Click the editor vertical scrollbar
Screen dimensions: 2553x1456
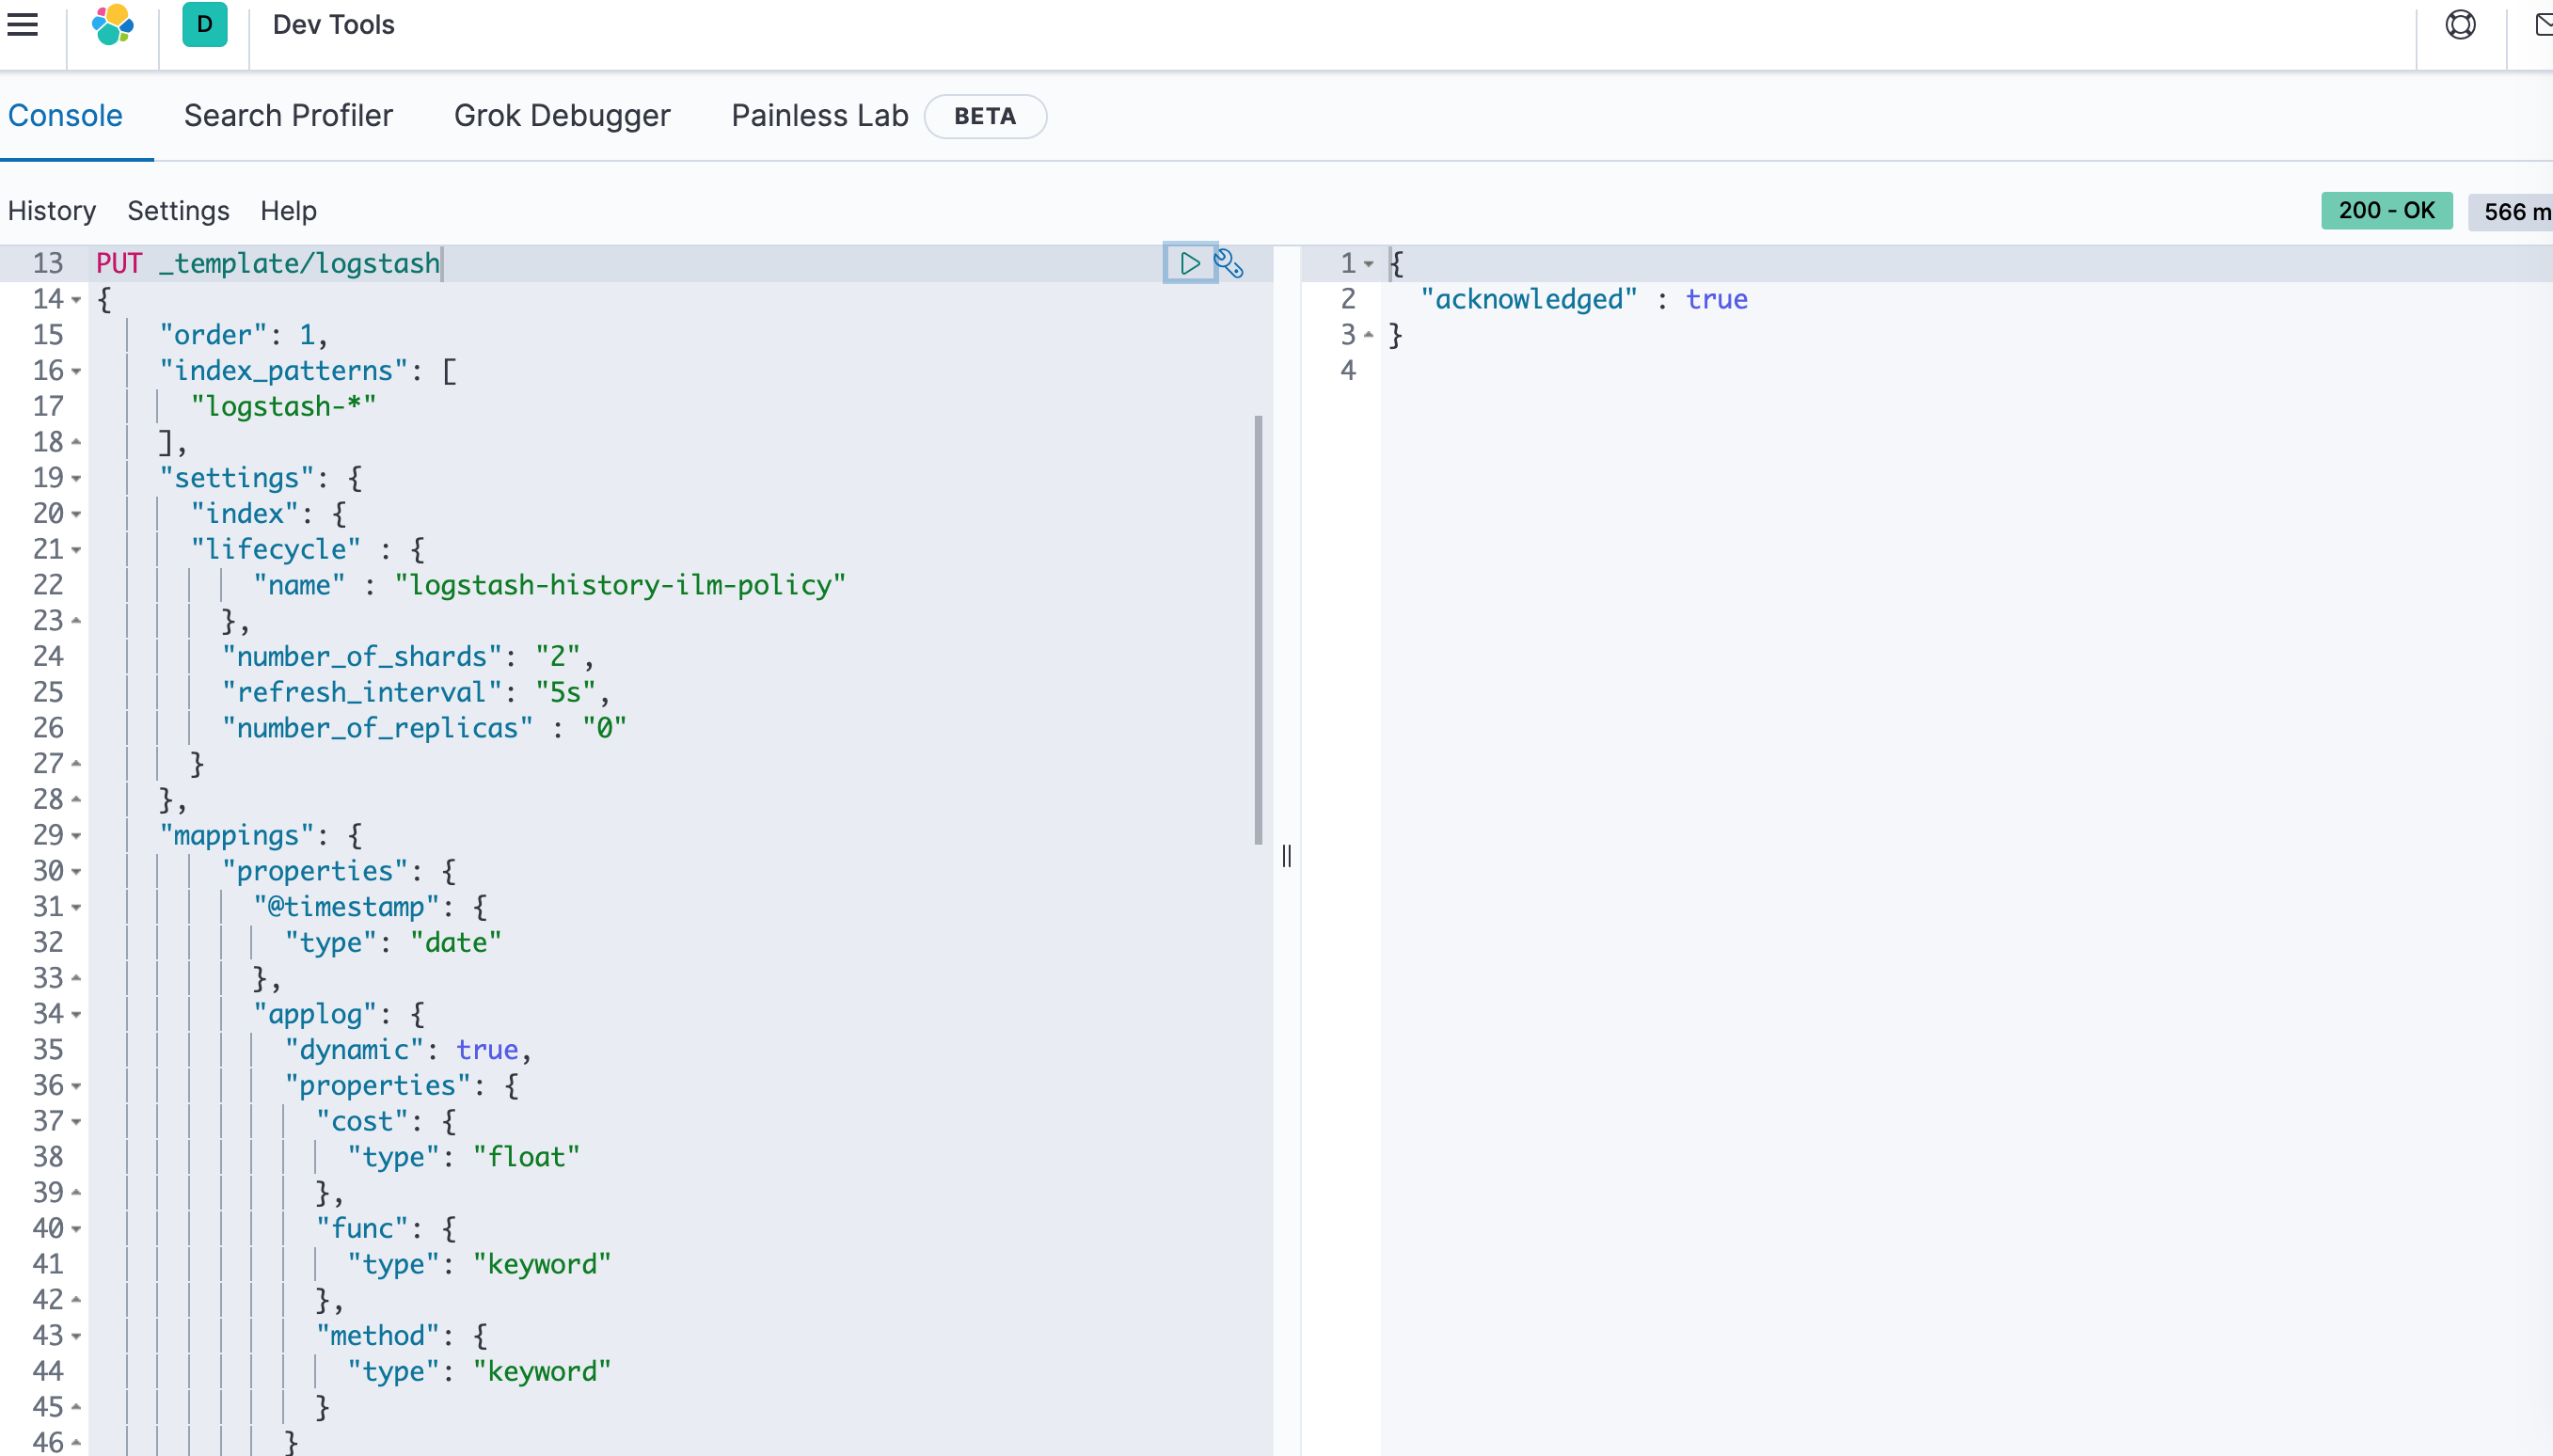[1258, 630]
